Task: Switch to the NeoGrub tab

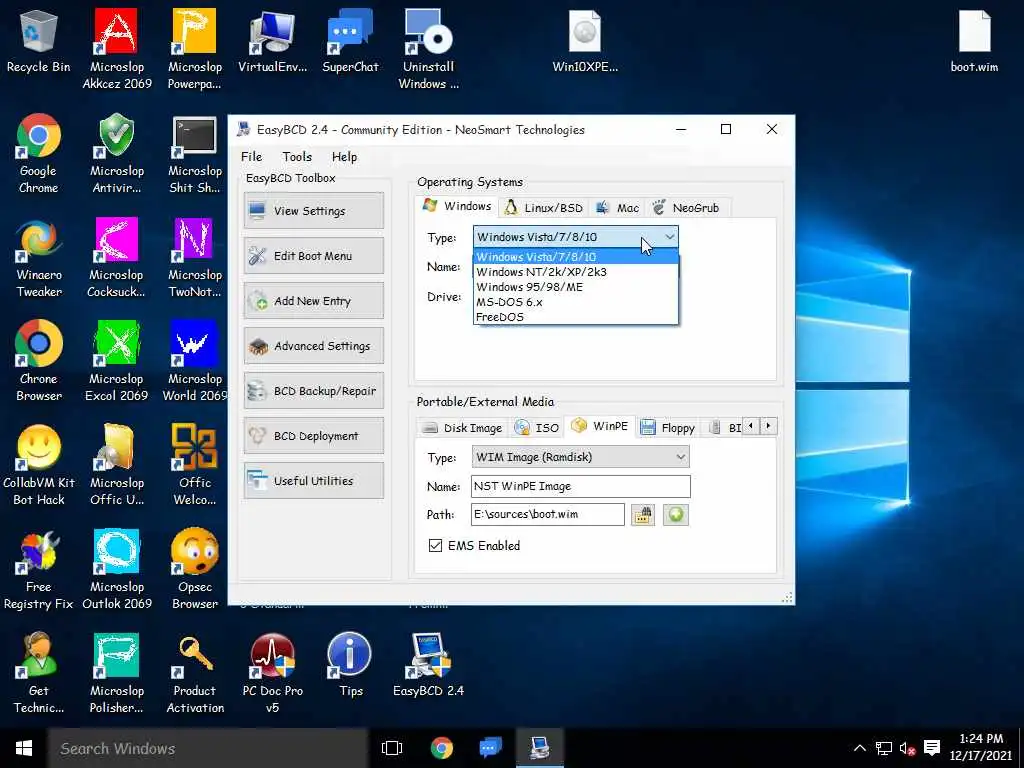Action: coord(686,208)
